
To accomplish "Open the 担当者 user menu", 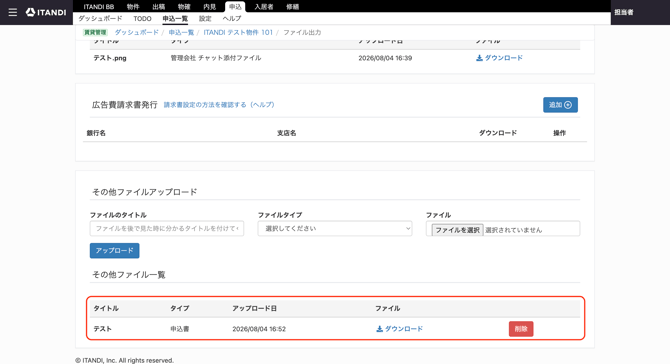I will pos(624,12).
